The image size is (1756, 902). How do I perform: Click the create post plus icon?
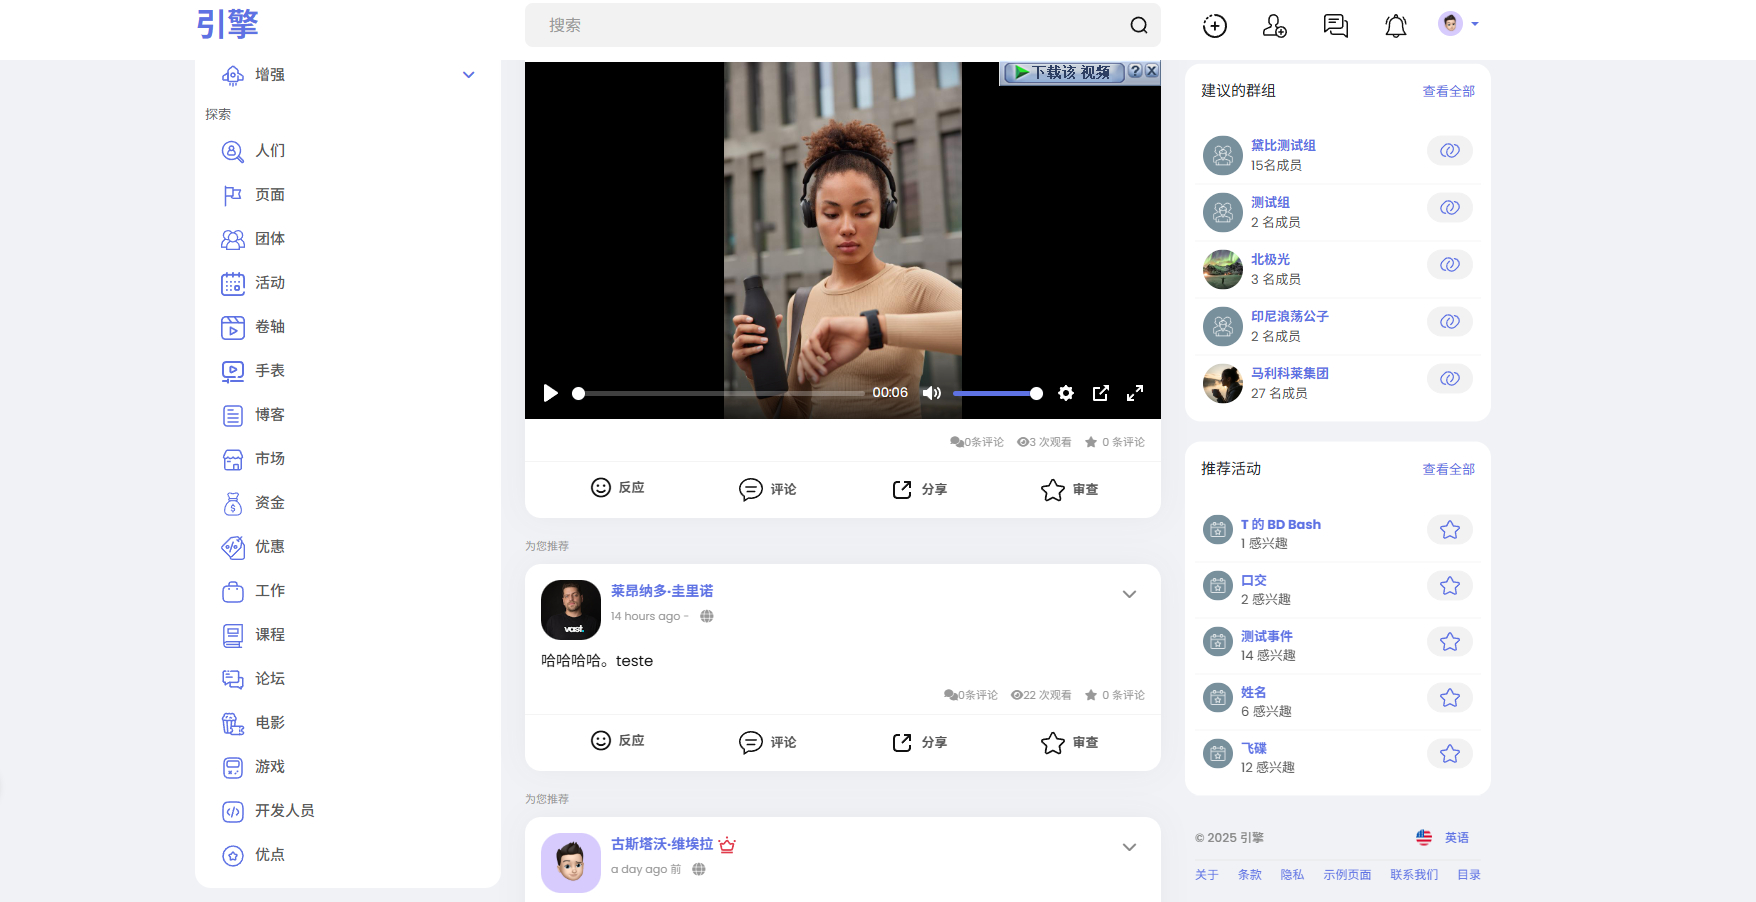(1214, 26)
